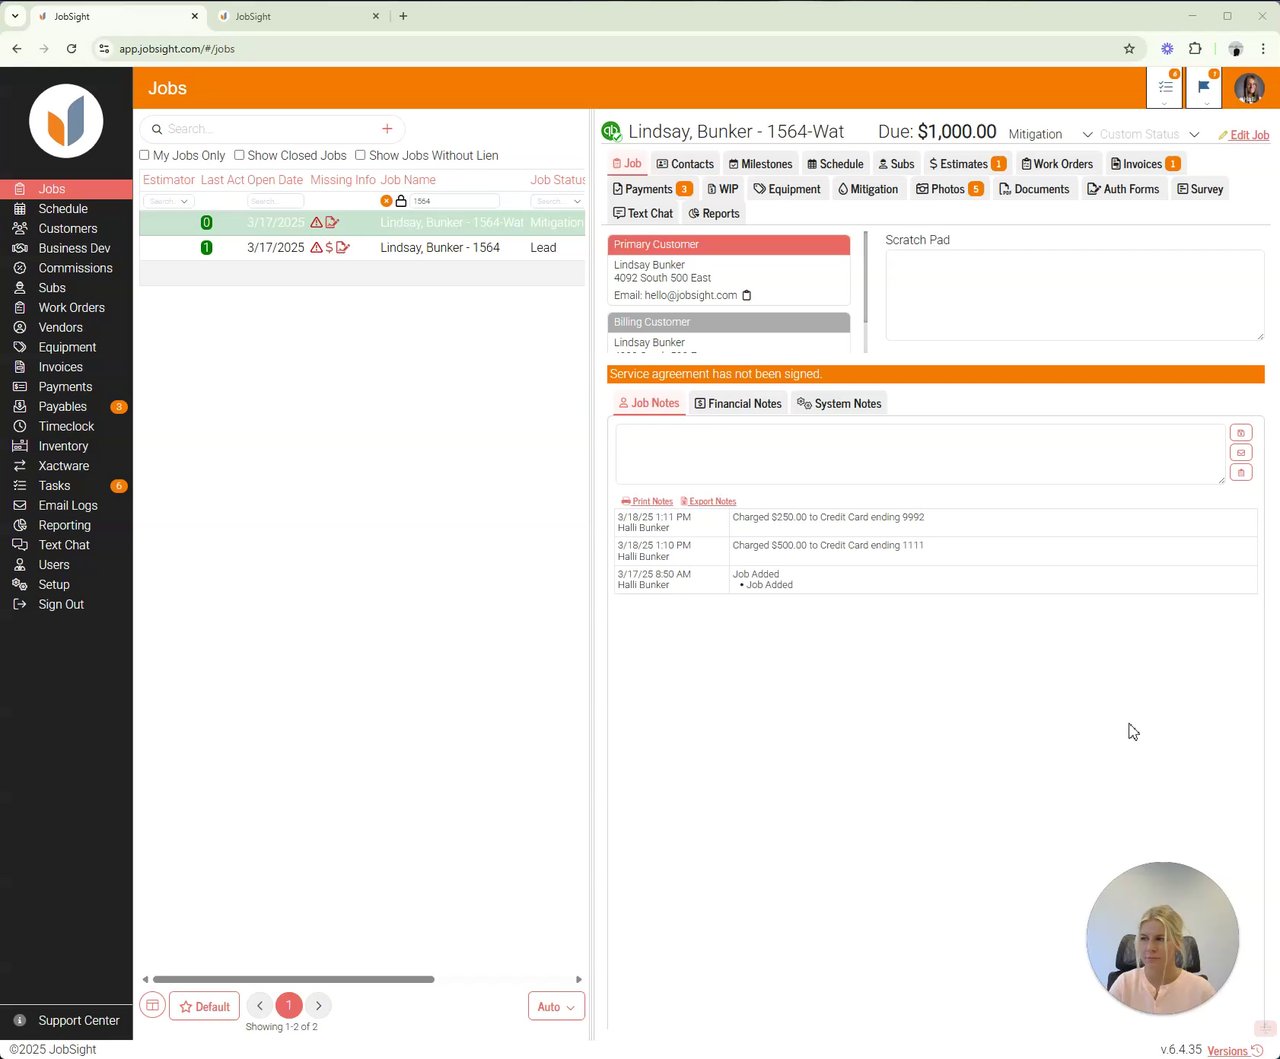Open the Versions link at bottom right

[1235, 1050]
